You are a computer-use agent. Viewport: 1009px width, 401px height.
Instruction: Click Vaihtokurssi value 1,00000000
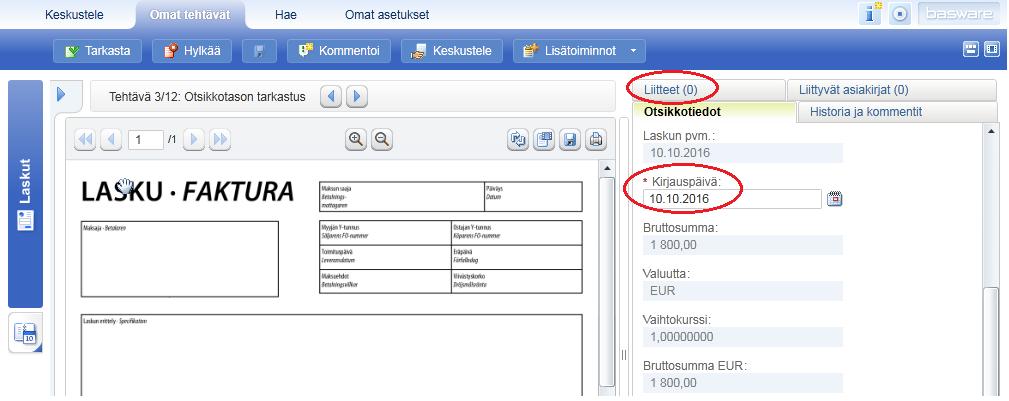[x=743, y=337]
